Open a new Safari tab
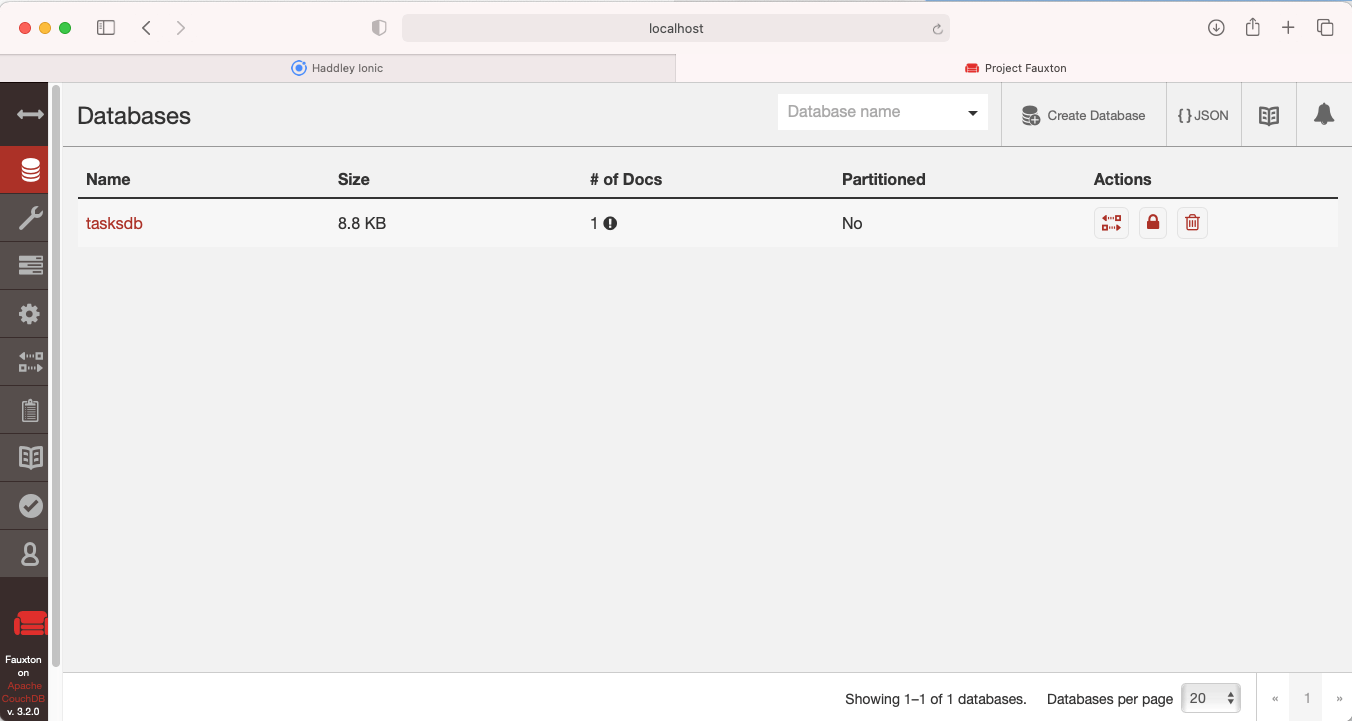The height and width of the screenshot is (721, 1352). coord(1288,28)
